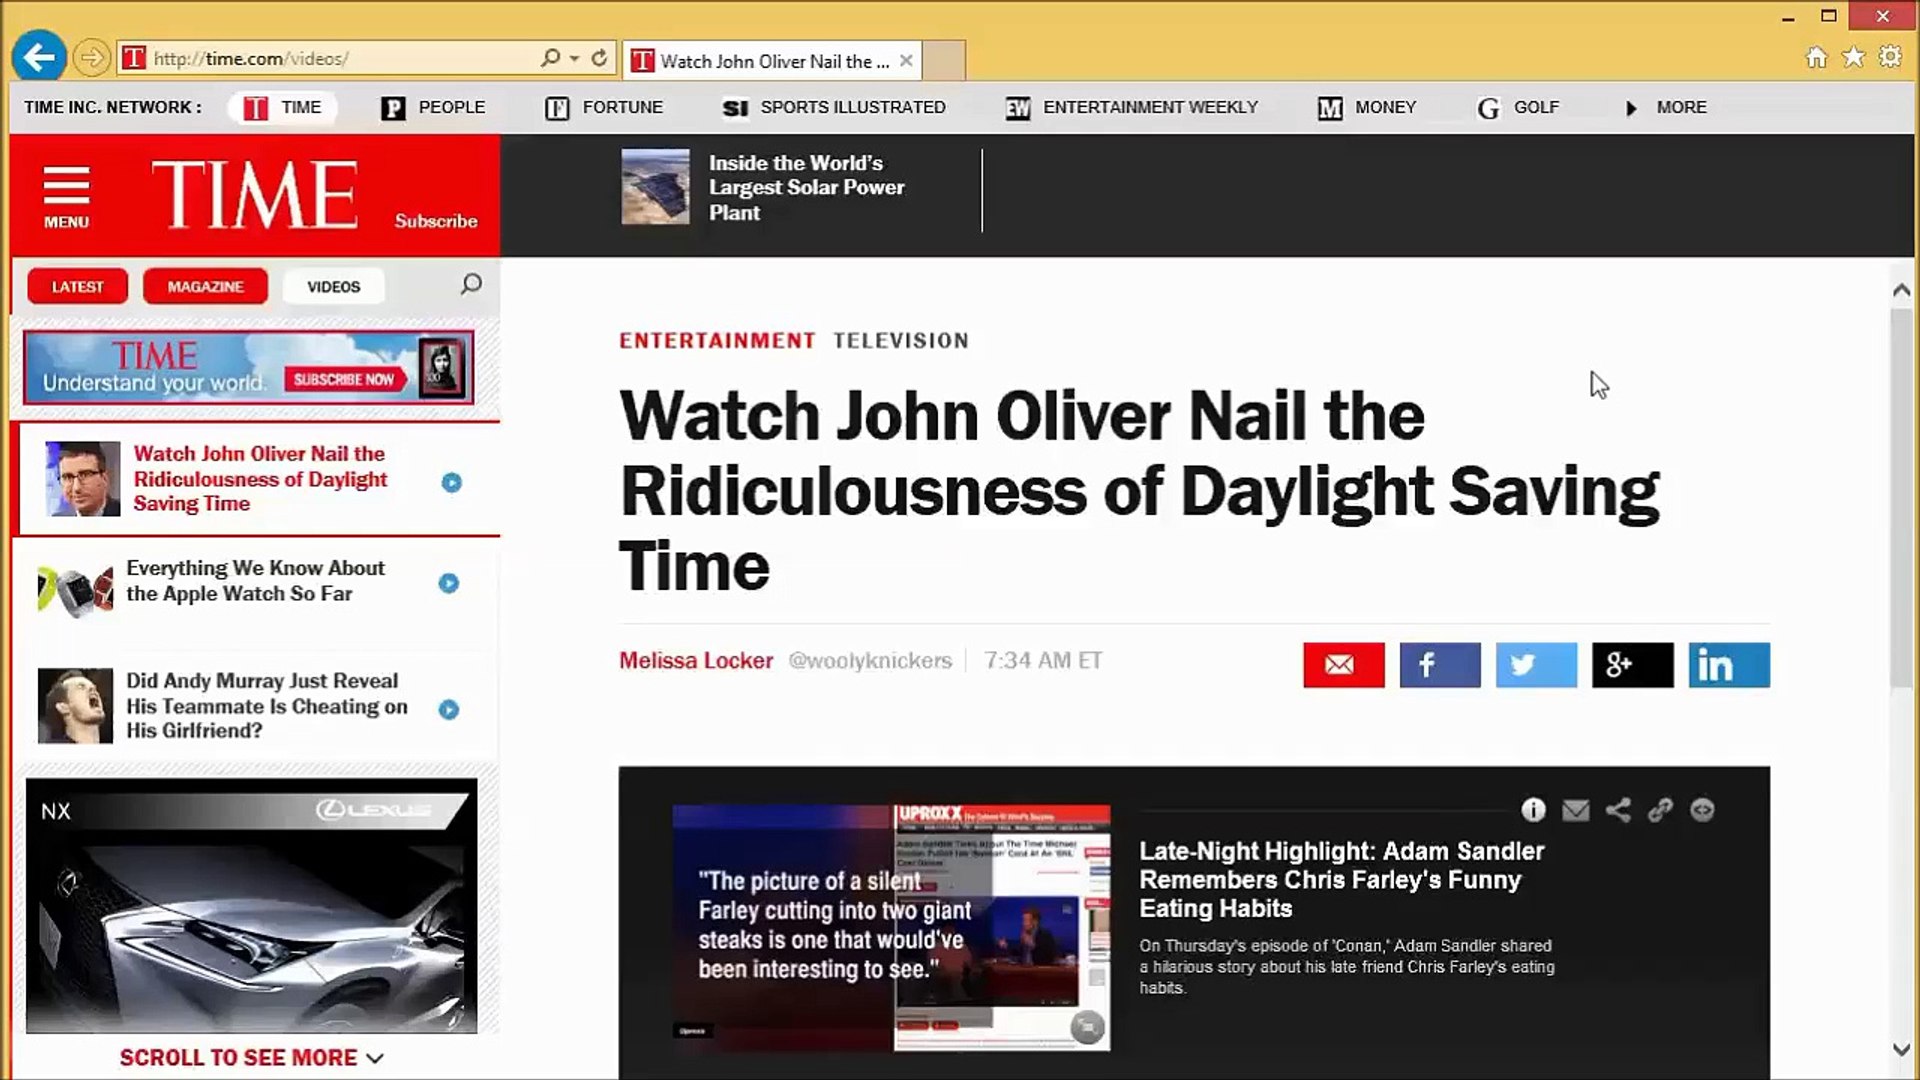
Task: Share article on Twitter
Action: point(1535,665)
